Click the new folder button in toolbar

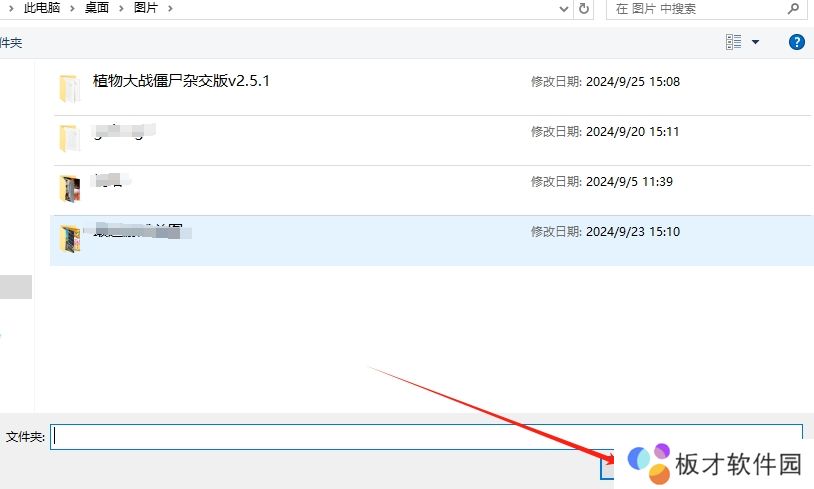pos(10,43)
